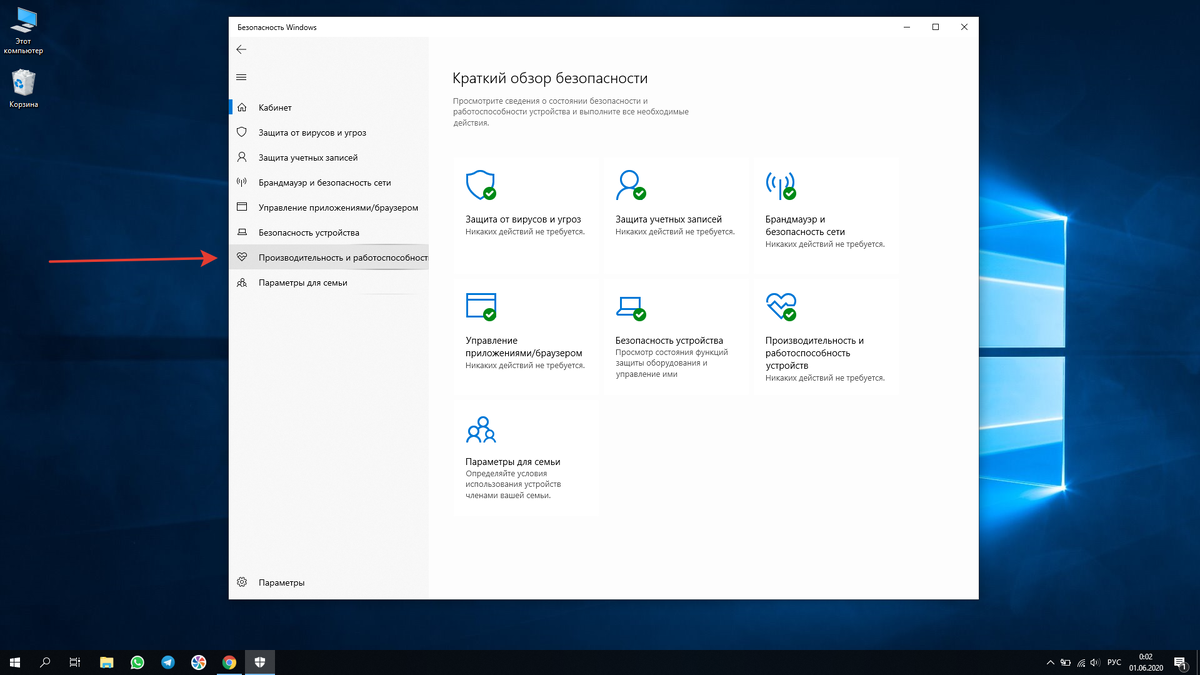Open the Wi-Fi network tray icon
The width and height of the screenshot is (1200, 675).
pos(1080,662)
